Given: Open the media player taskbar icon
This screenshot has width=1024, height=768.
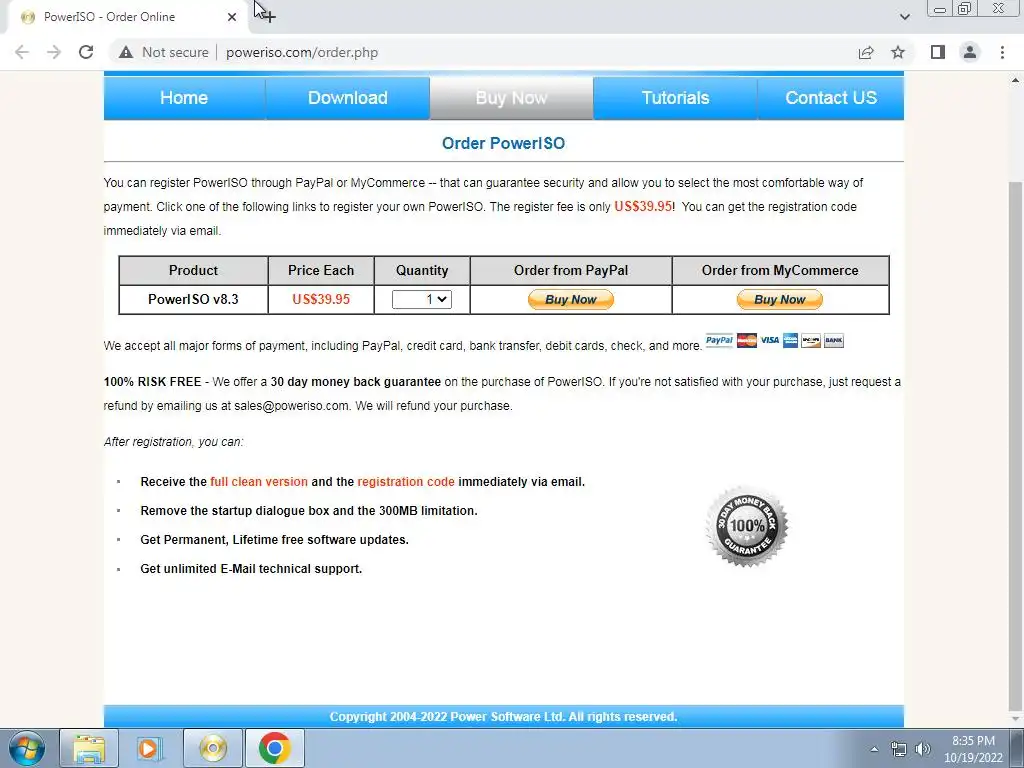Looking at the screenshot, I should pyautogui.click(x=150, y=748).
